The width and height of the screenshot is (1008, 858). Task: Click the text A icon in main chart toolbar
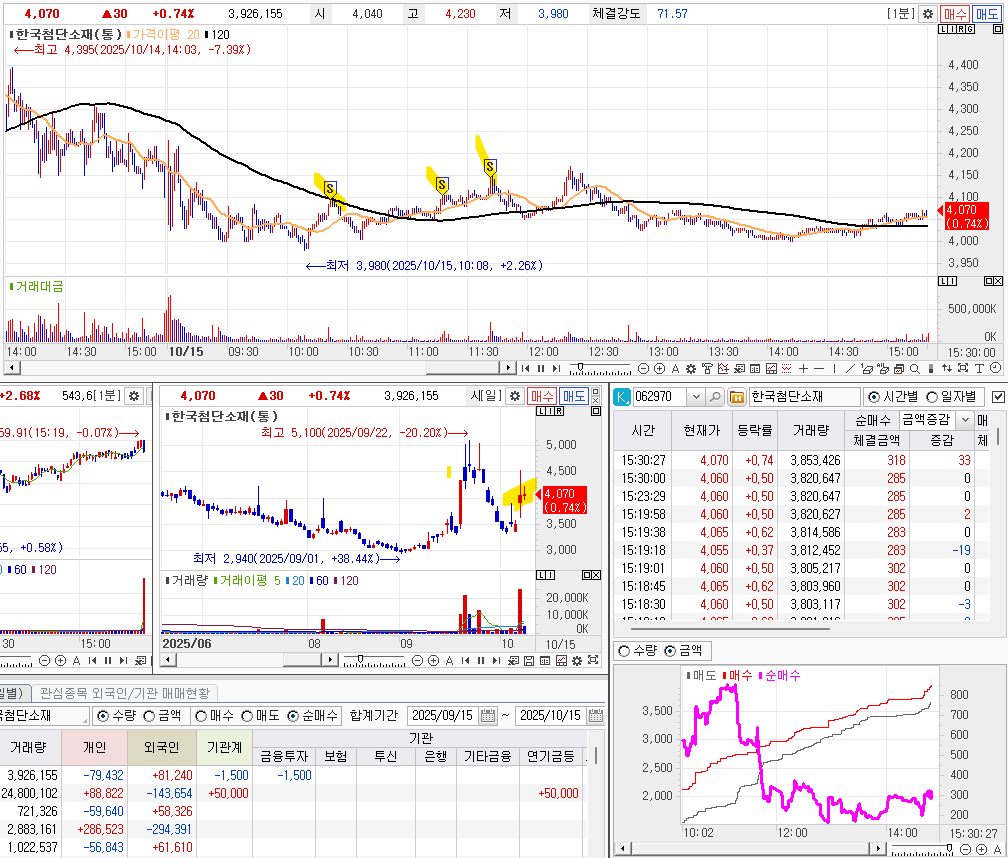[x=676, y=368]
